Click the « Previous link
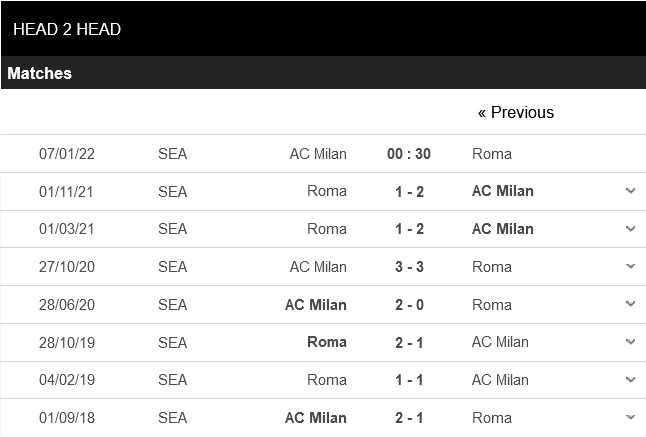Screen dimensions: 646x437 [x=515, y=112]
